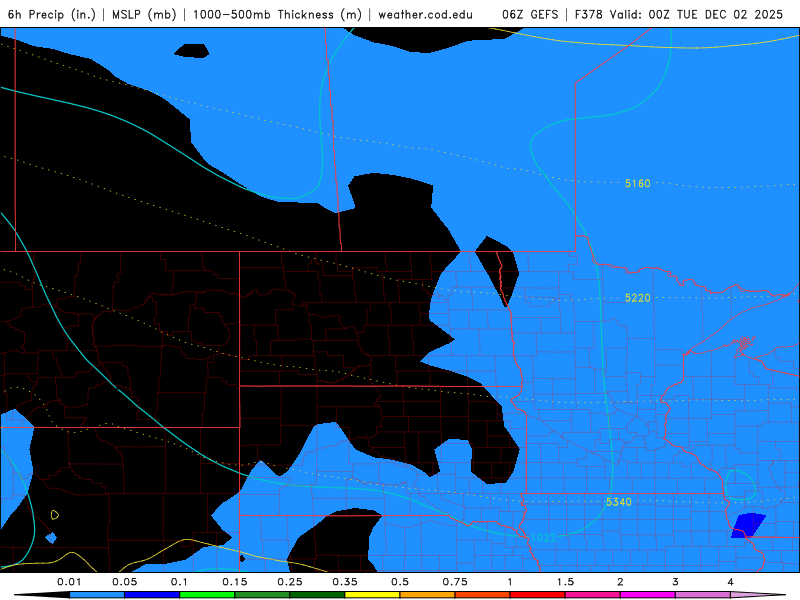This screenshot has width=800, height=600.
Task: Click the 0.05 legend value
Action: pos(124,582)
